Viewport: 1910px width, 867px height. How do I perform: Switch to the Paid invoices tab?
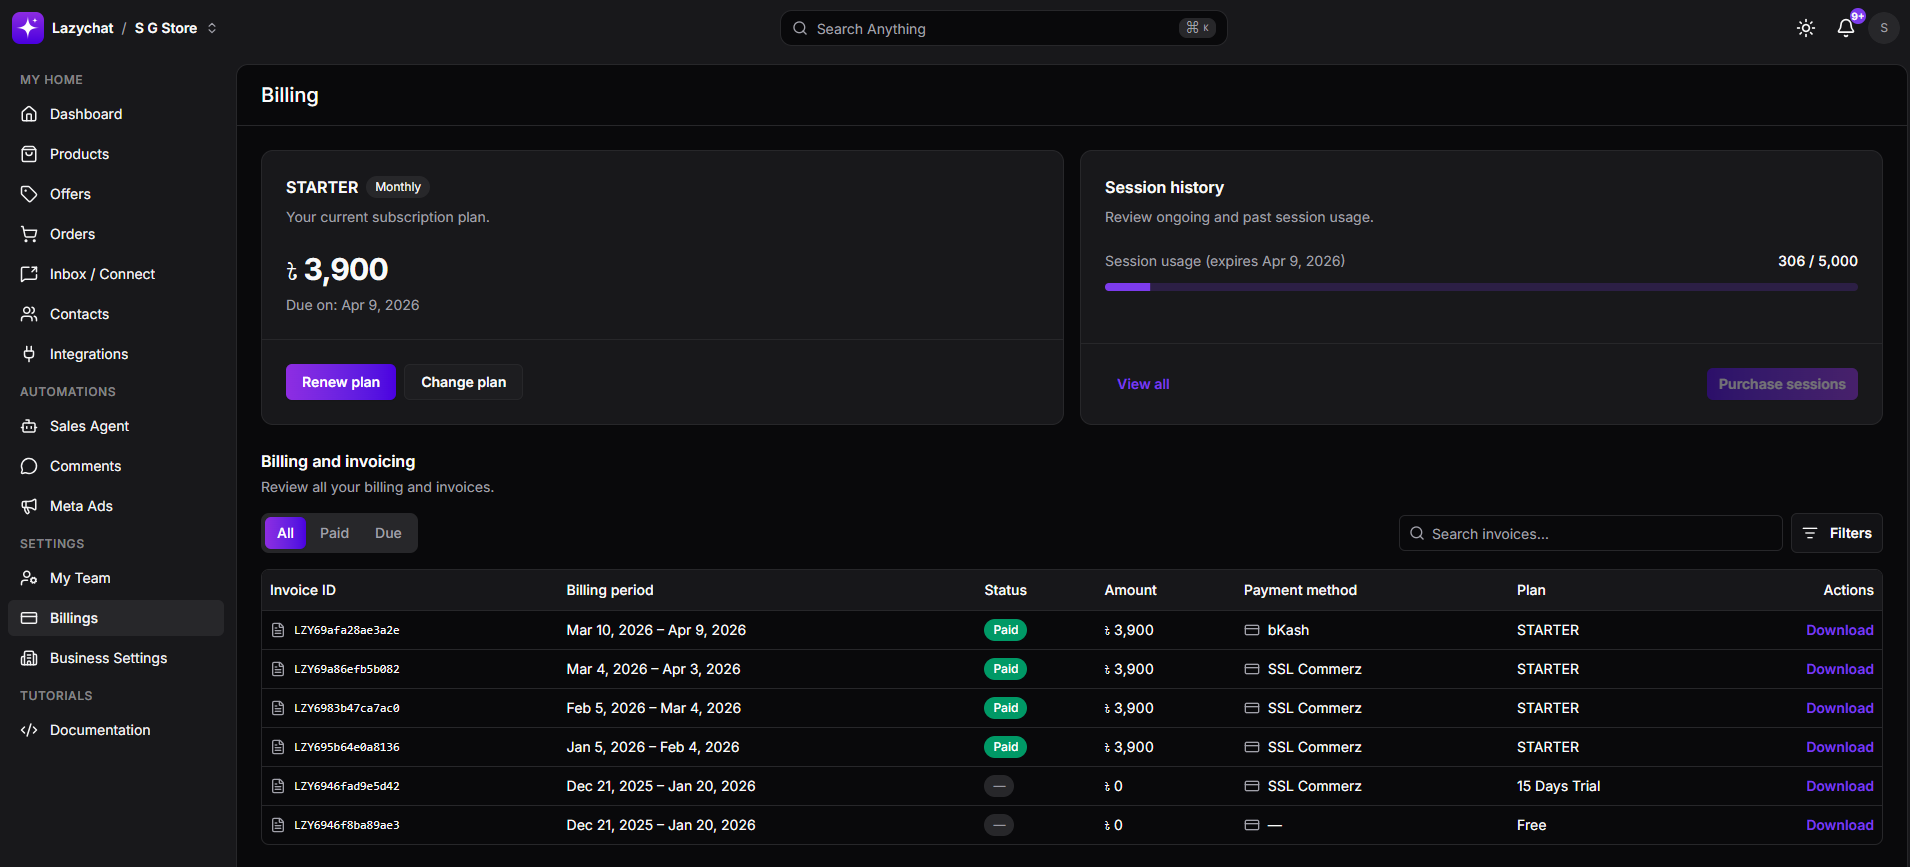tap(334, 533)
